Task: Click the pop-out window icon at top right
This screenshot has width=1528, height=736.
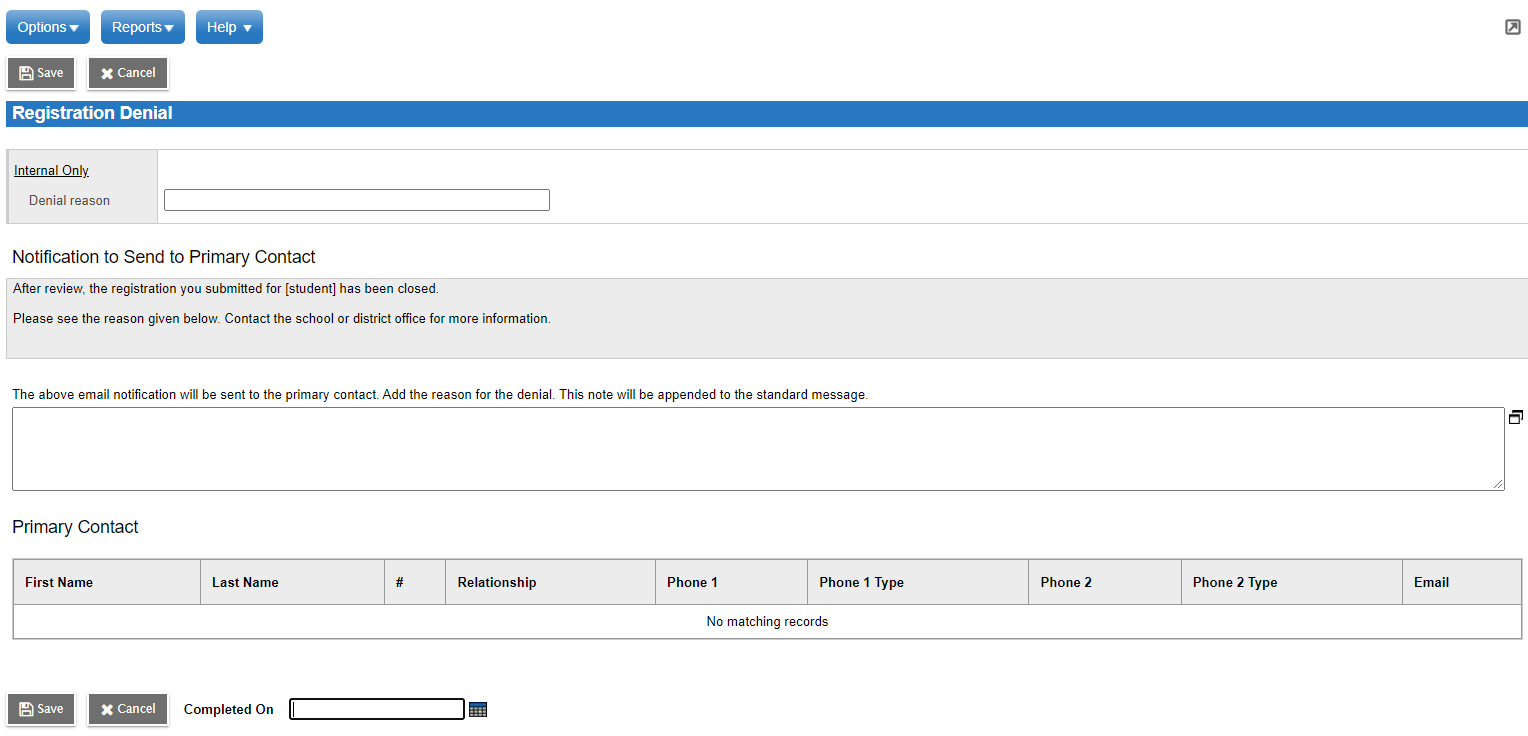Action: (x=1512, y=27)
